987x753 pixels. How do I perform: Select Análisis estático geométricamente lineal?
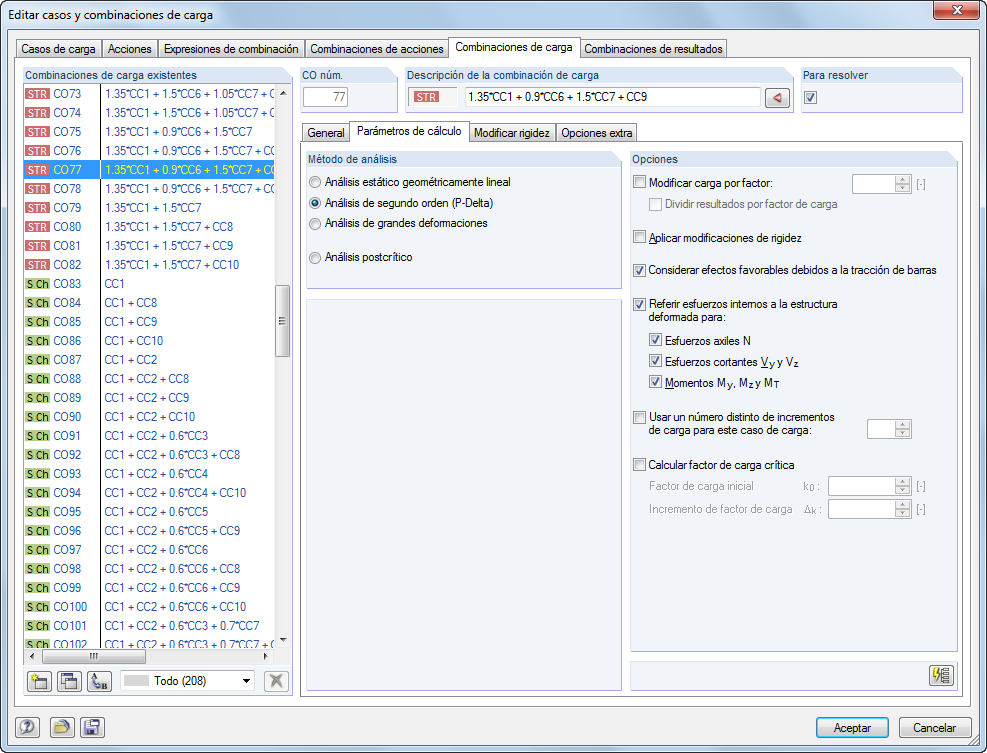click(315, 183)
